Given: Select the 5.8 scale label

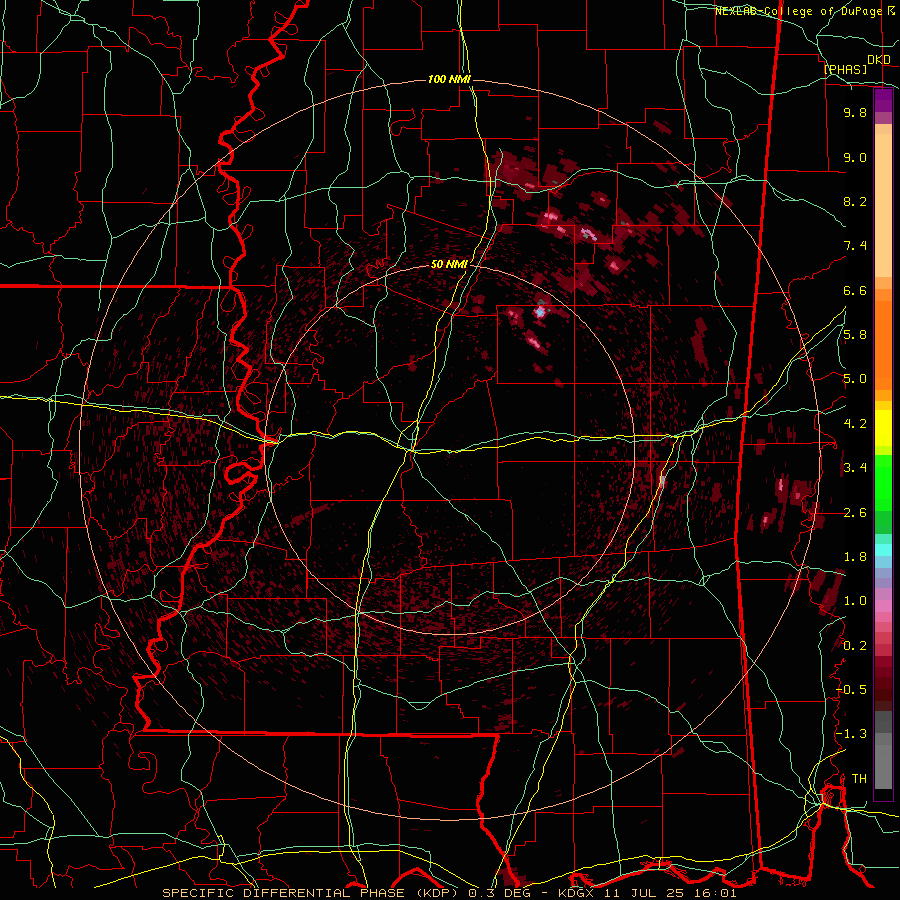Looking at the screenshot, I should [x=855, y=335].
